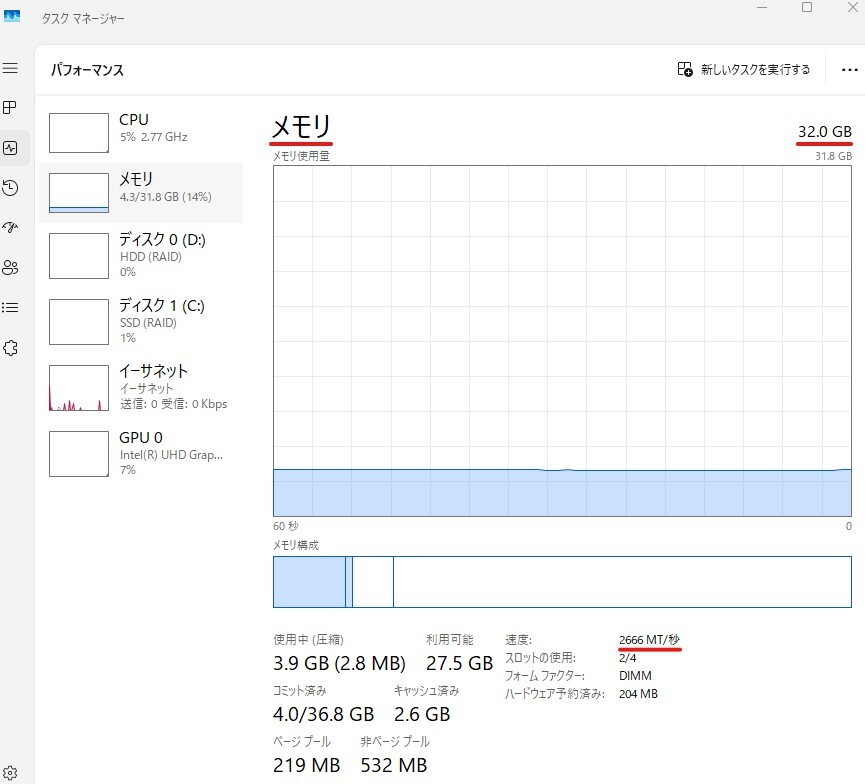Click the 2/4 slots used value
This screenshot has width=865, height=784.
[x=627, y=658]
